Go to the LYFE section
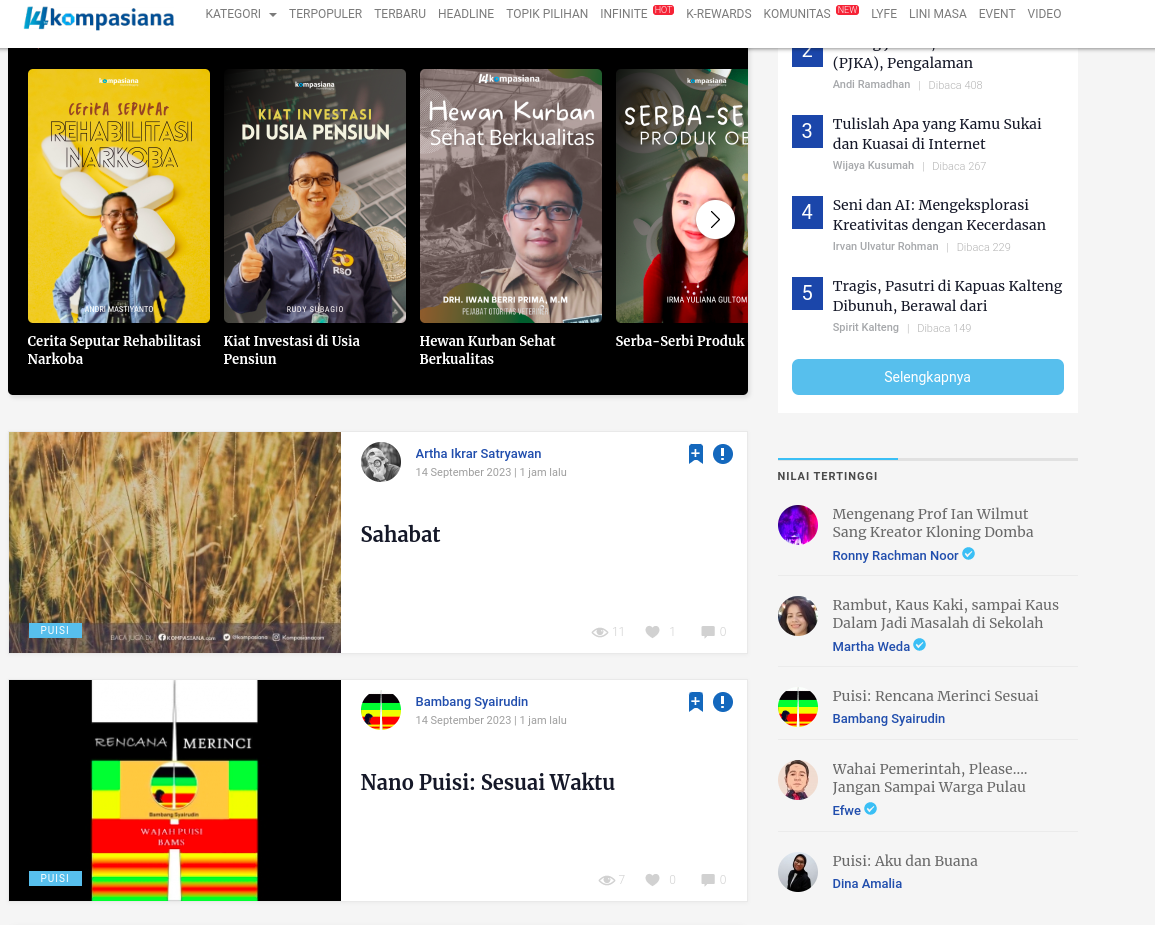 point(883,14)
